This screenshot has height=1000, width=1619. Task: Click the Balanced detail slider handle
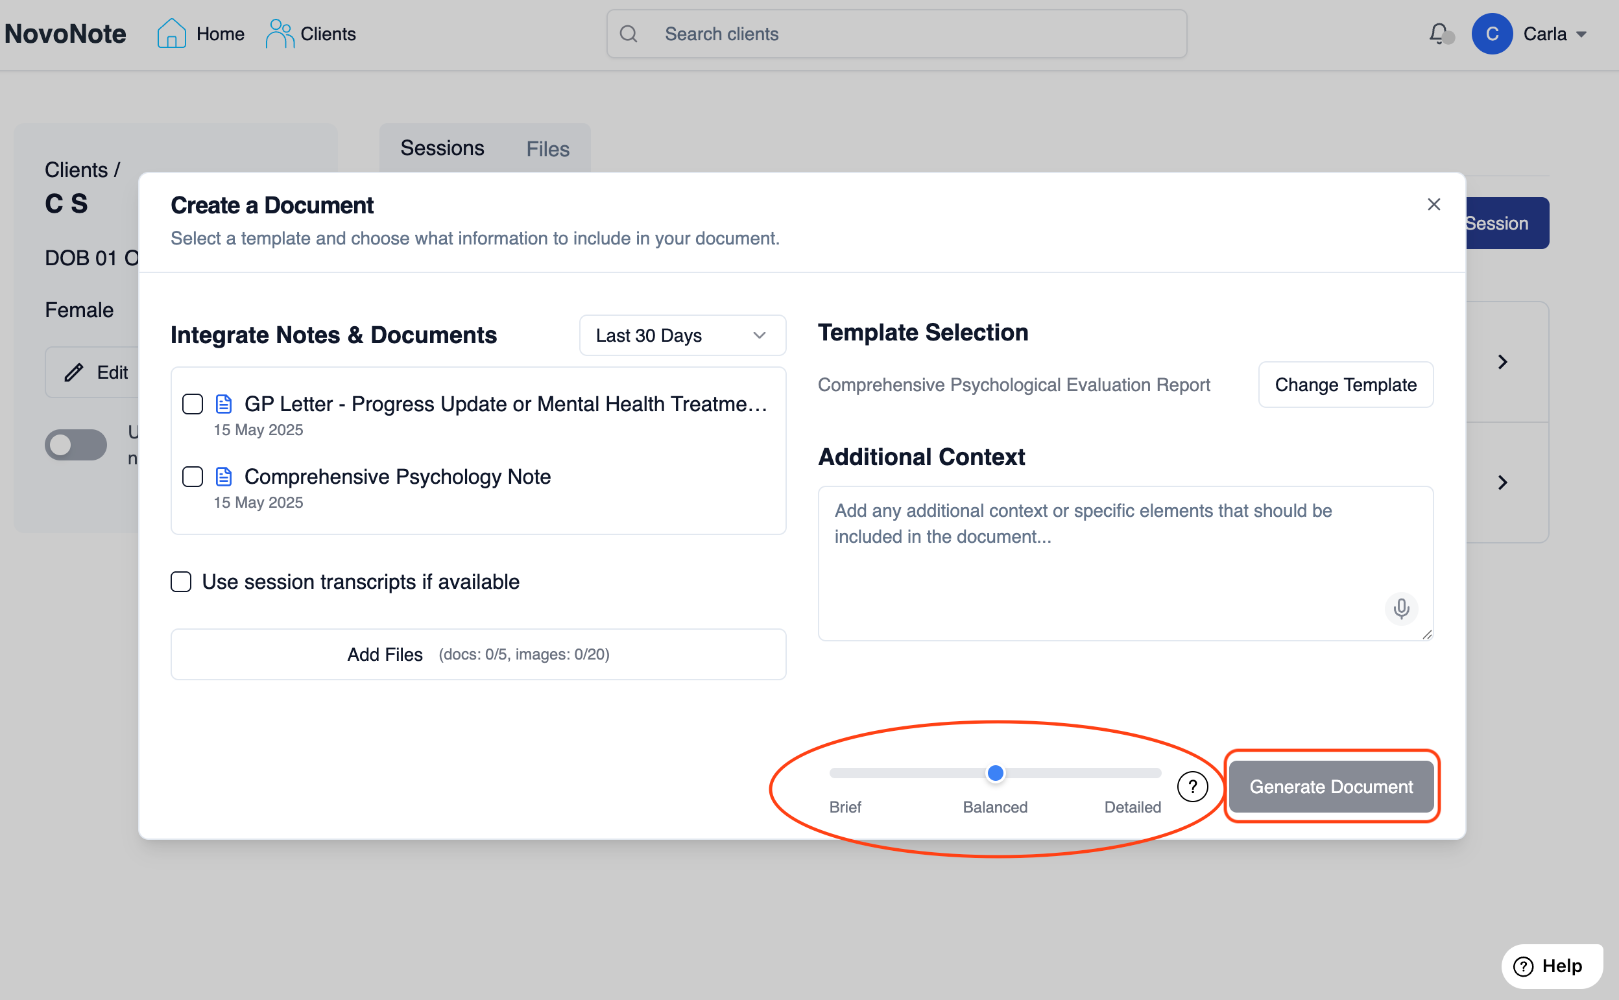995,773
